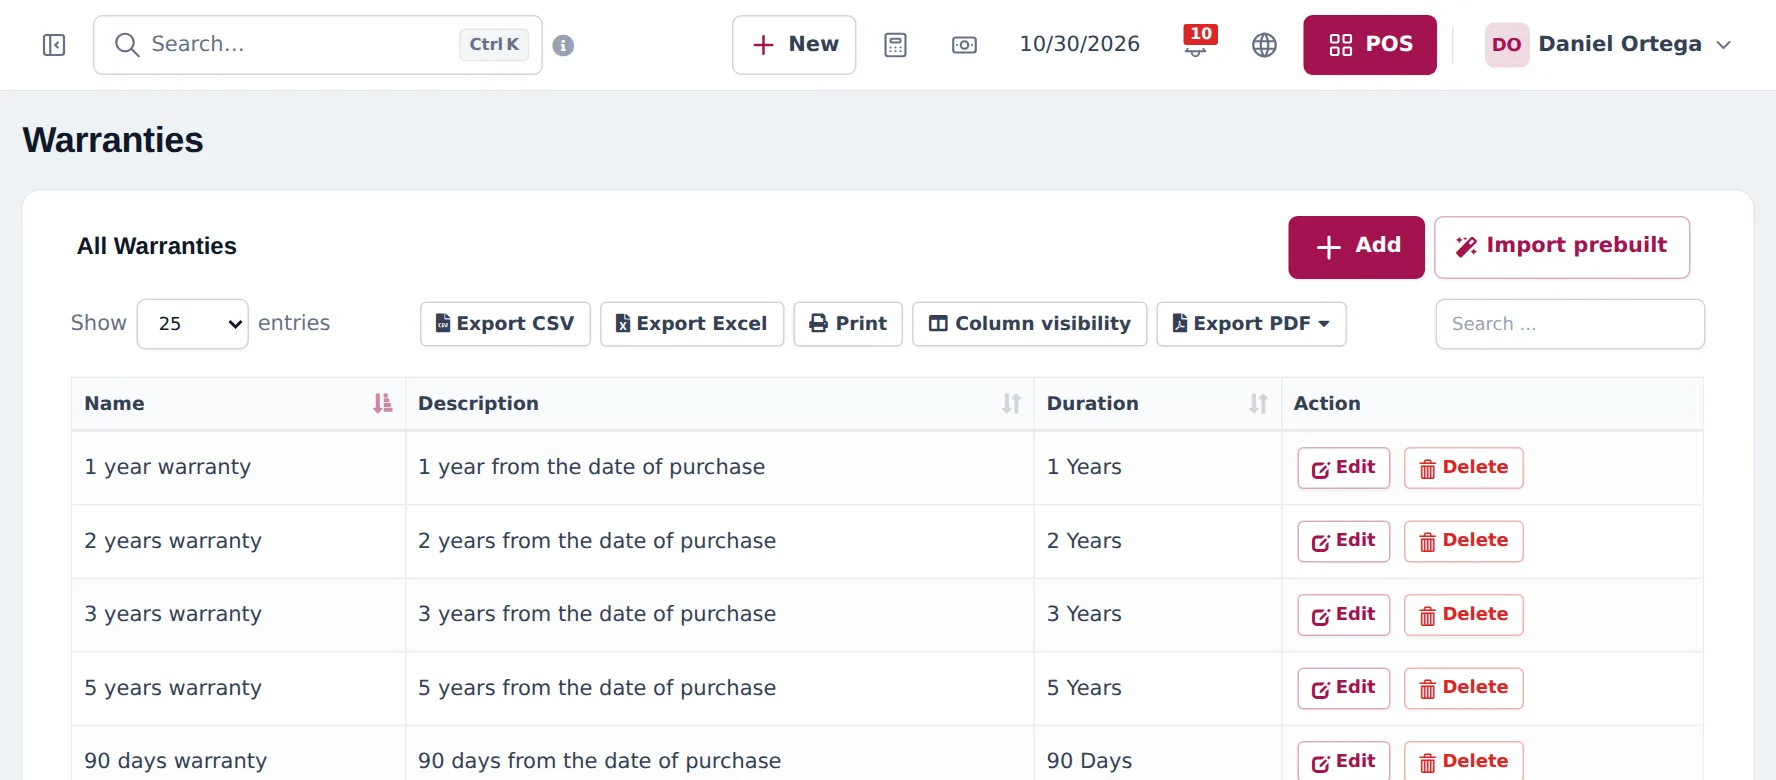Open Export PDF dropdown
The height and width of the screenshot is (780, 1776).
[1251, 324]
